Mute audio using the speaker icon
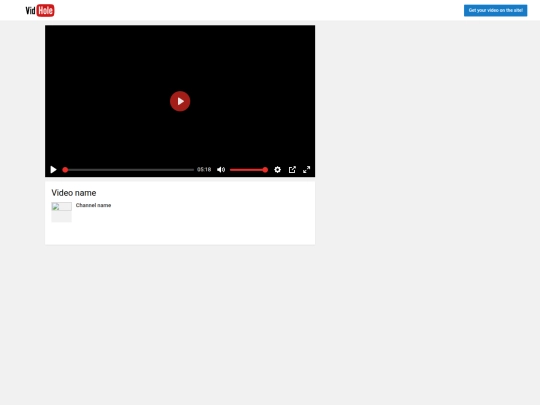 (x=221, y=169)
